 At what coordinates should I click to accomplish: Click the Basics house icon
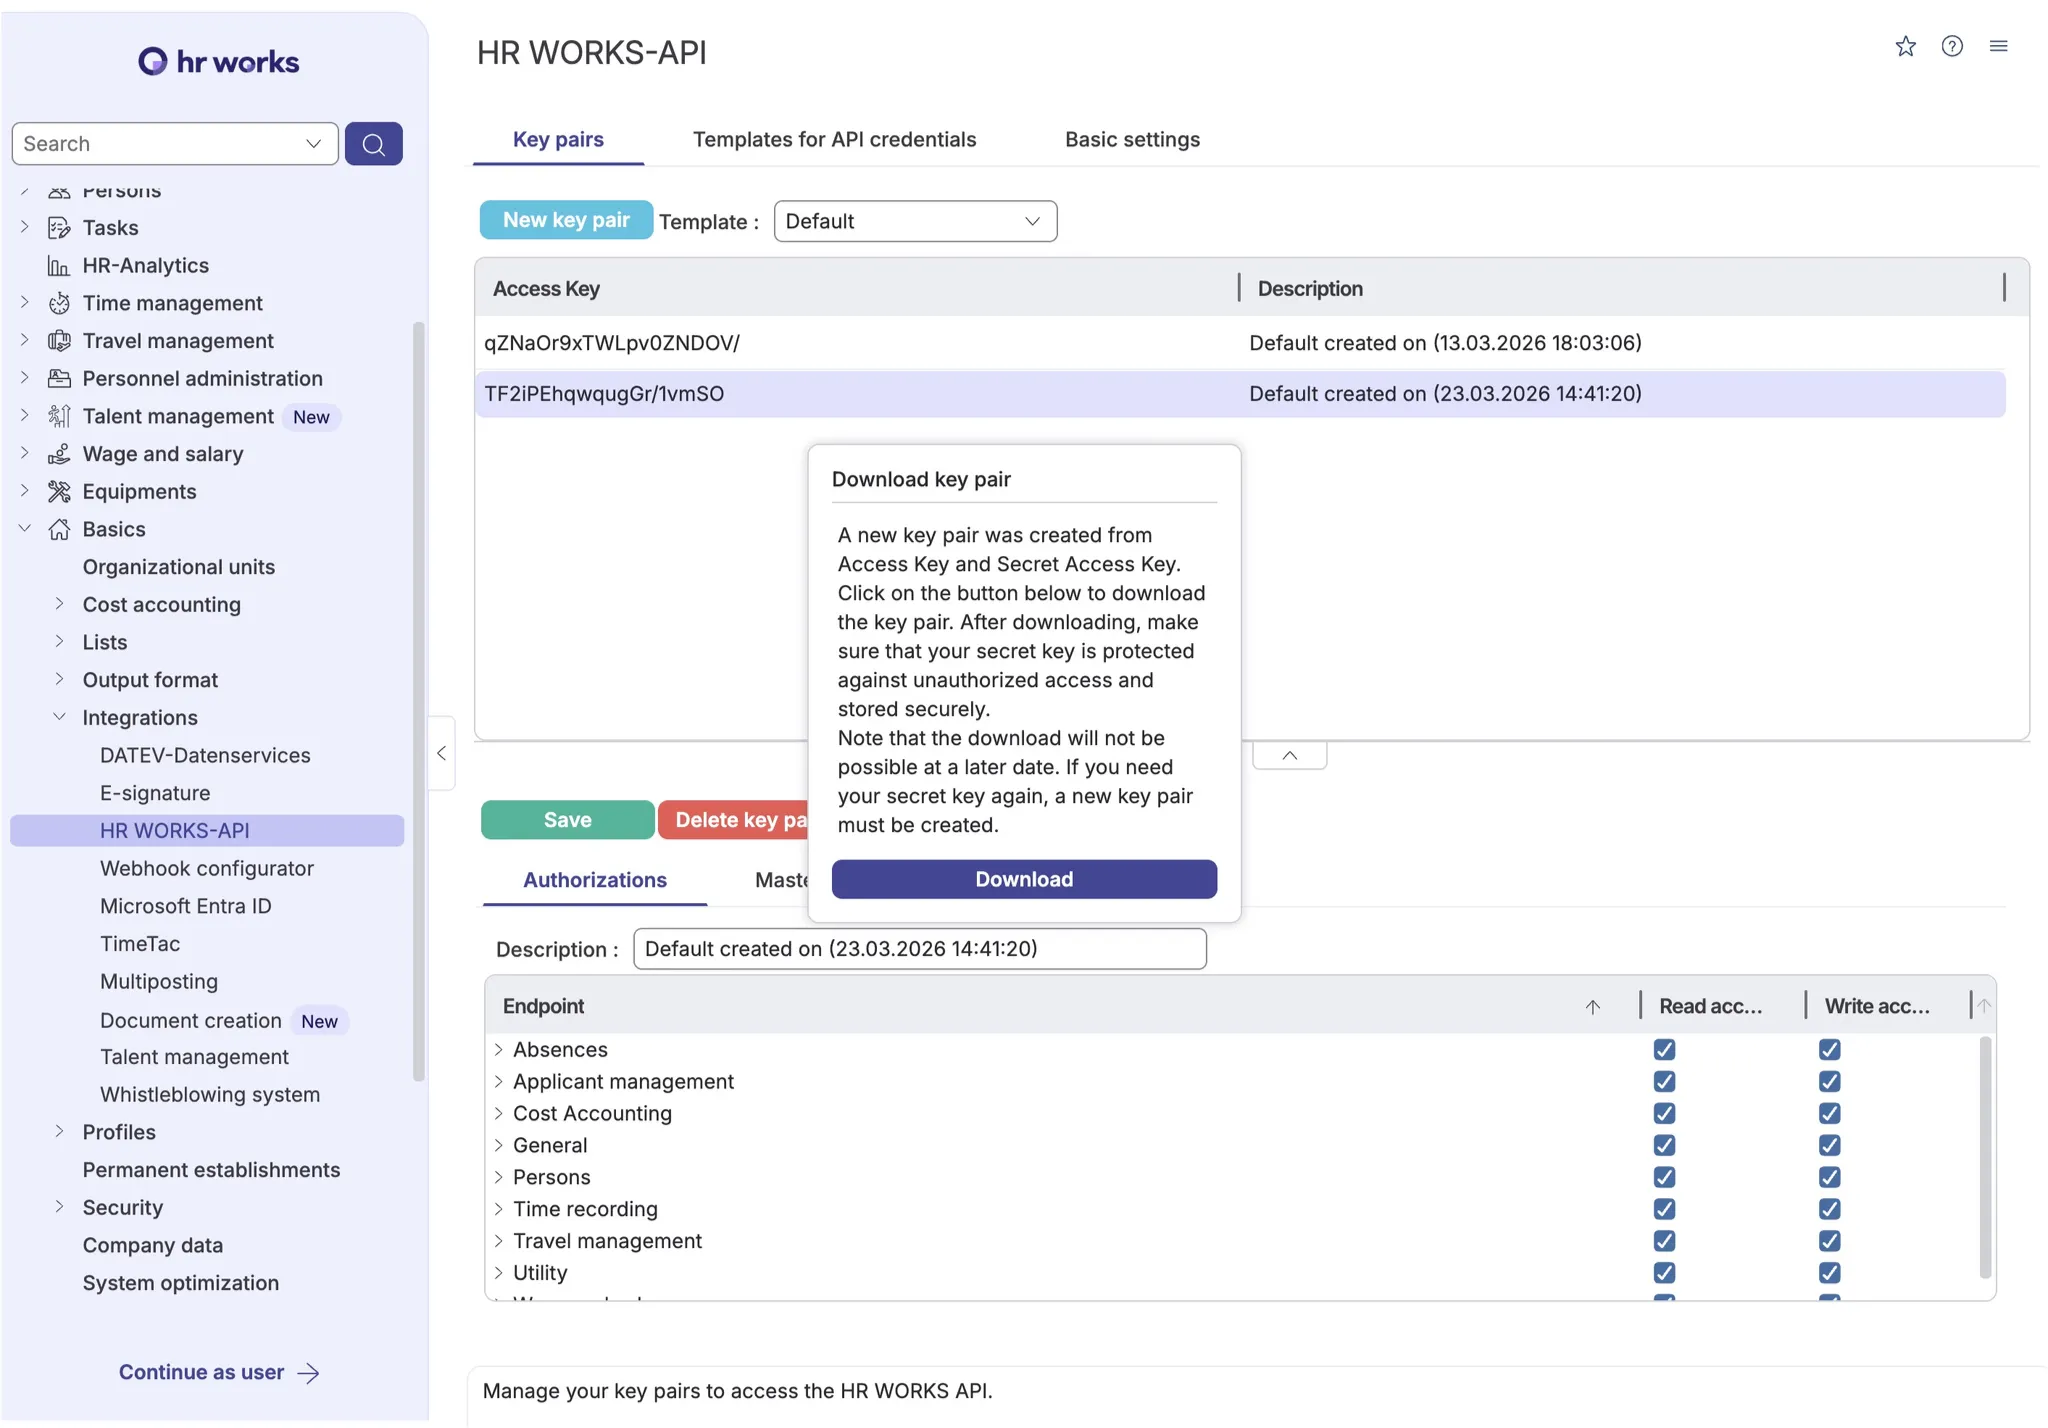(59, 529)
